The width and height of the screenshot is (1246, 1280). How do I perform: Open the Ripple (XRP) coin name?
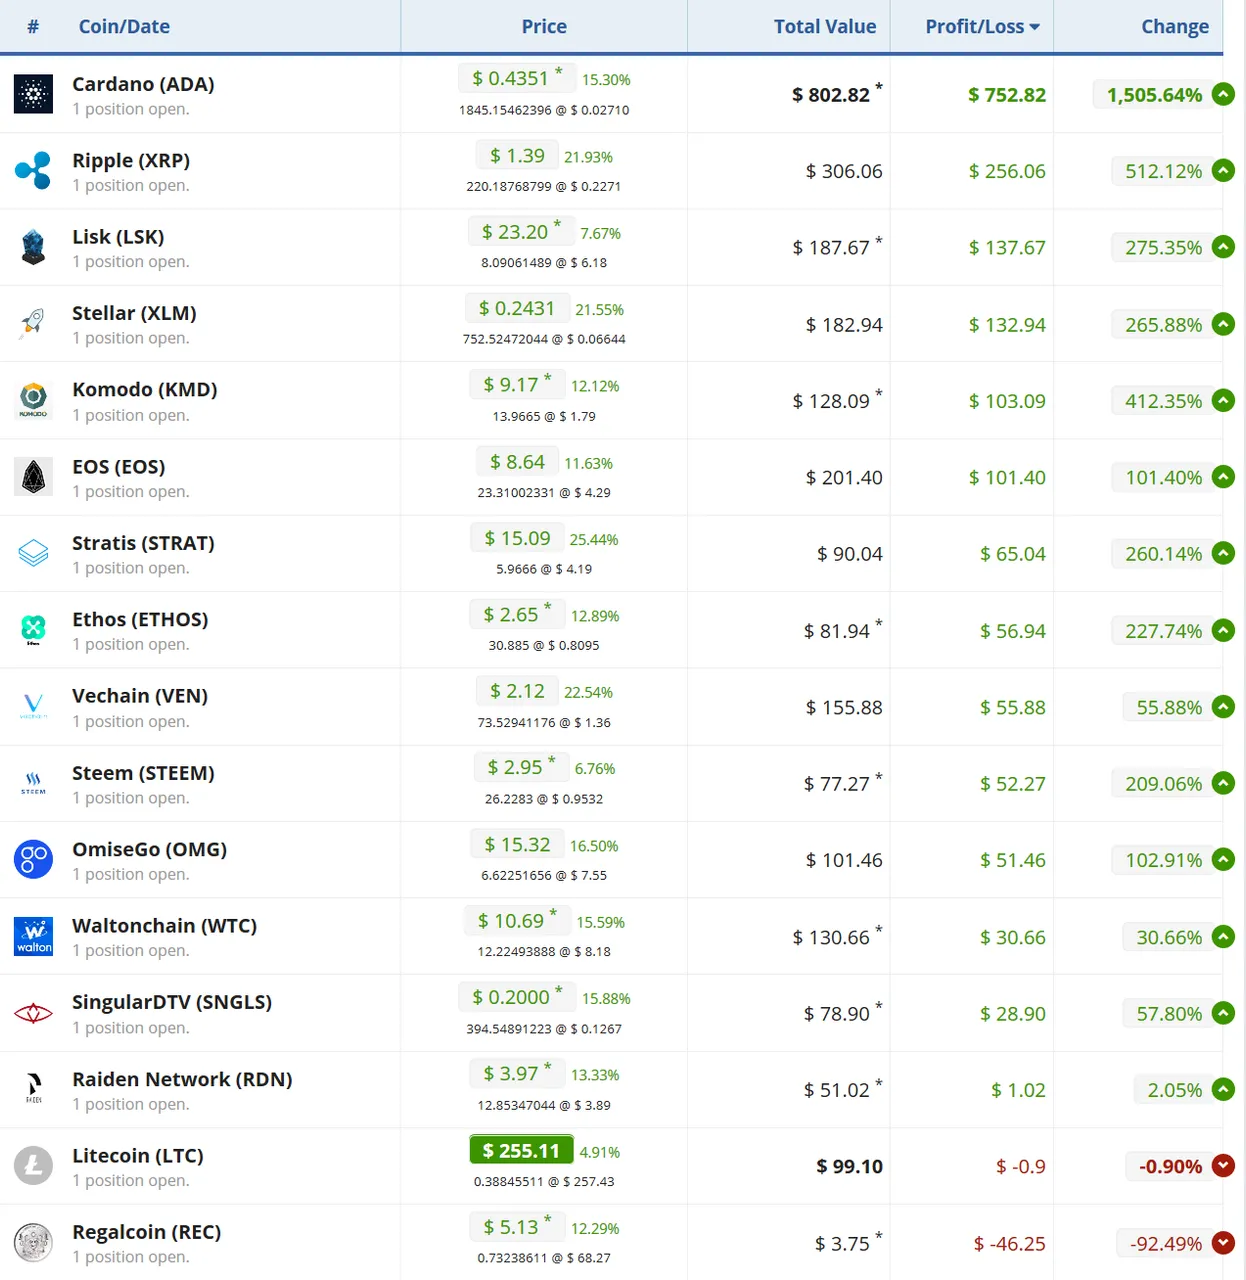pos(131,160)
